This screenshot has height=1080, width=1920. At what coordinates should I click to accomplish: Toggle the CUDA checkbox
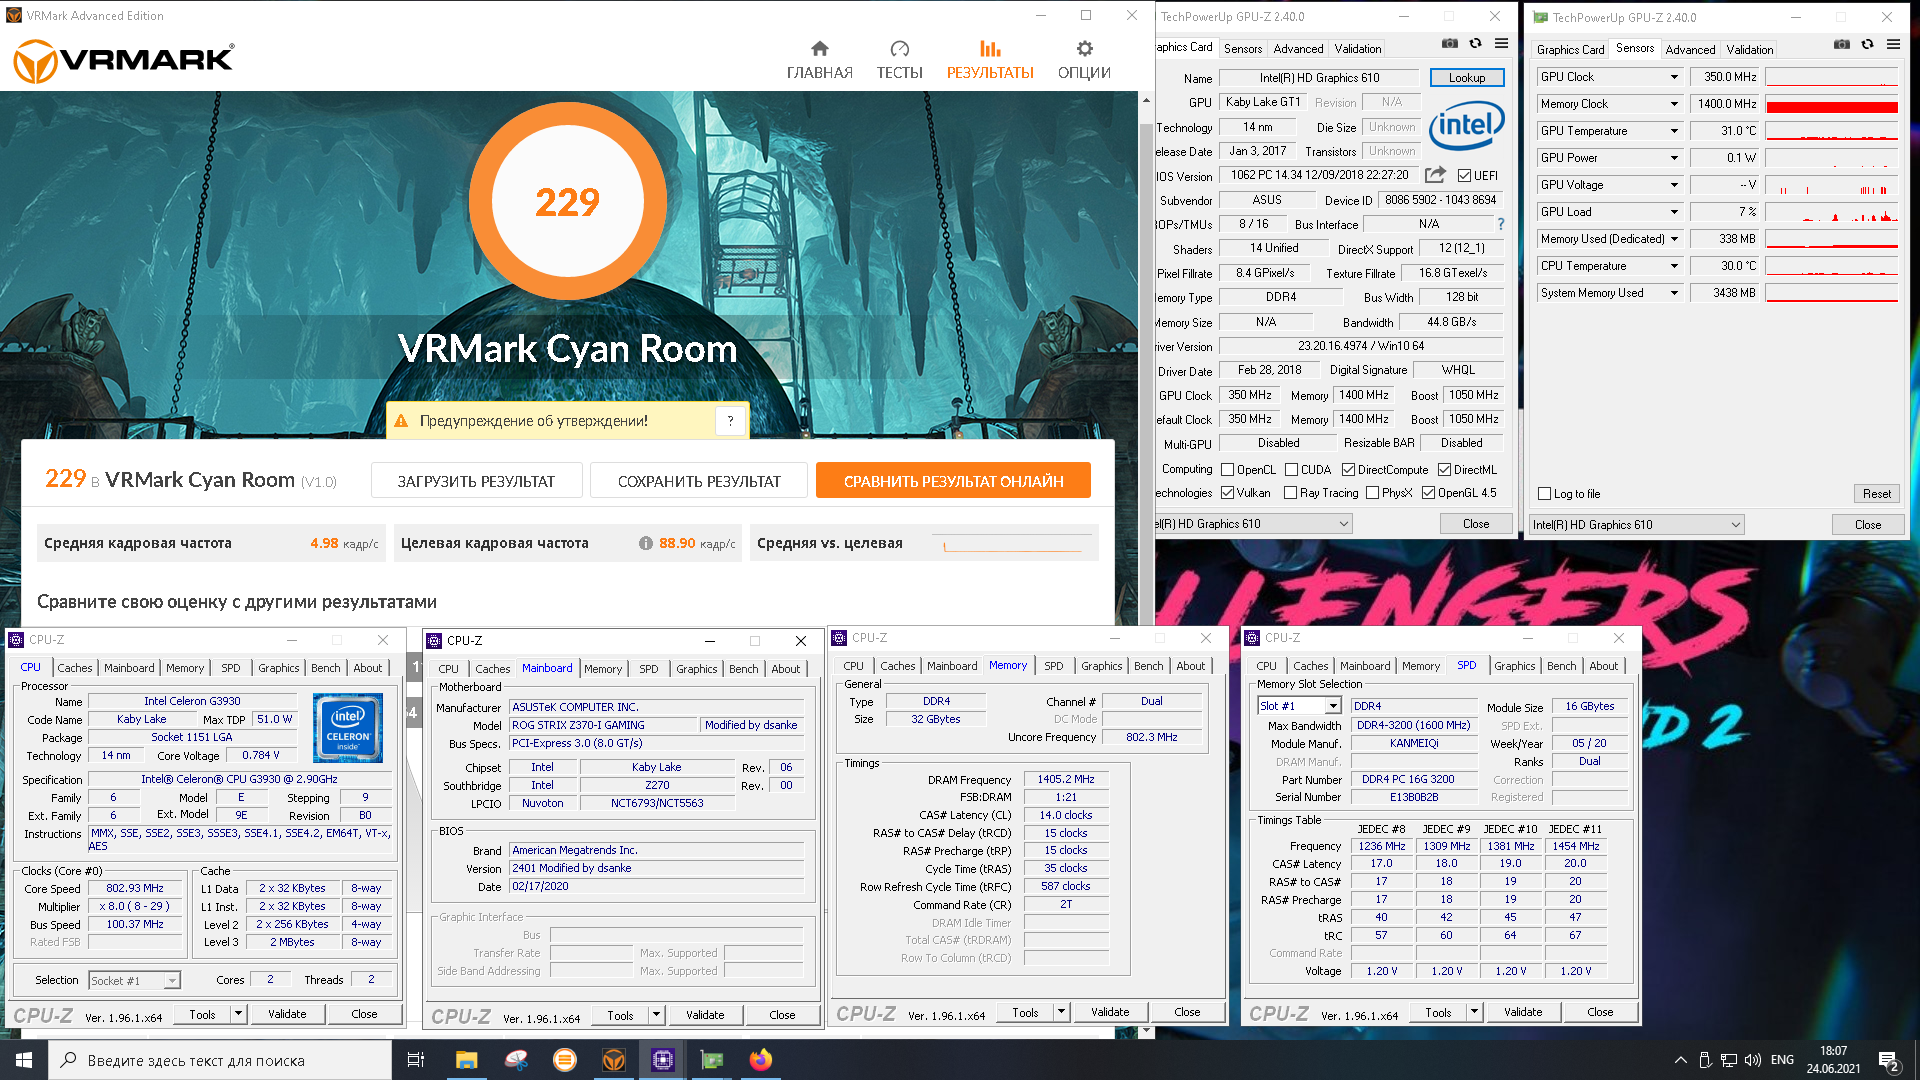click(x=1291, y=470)
